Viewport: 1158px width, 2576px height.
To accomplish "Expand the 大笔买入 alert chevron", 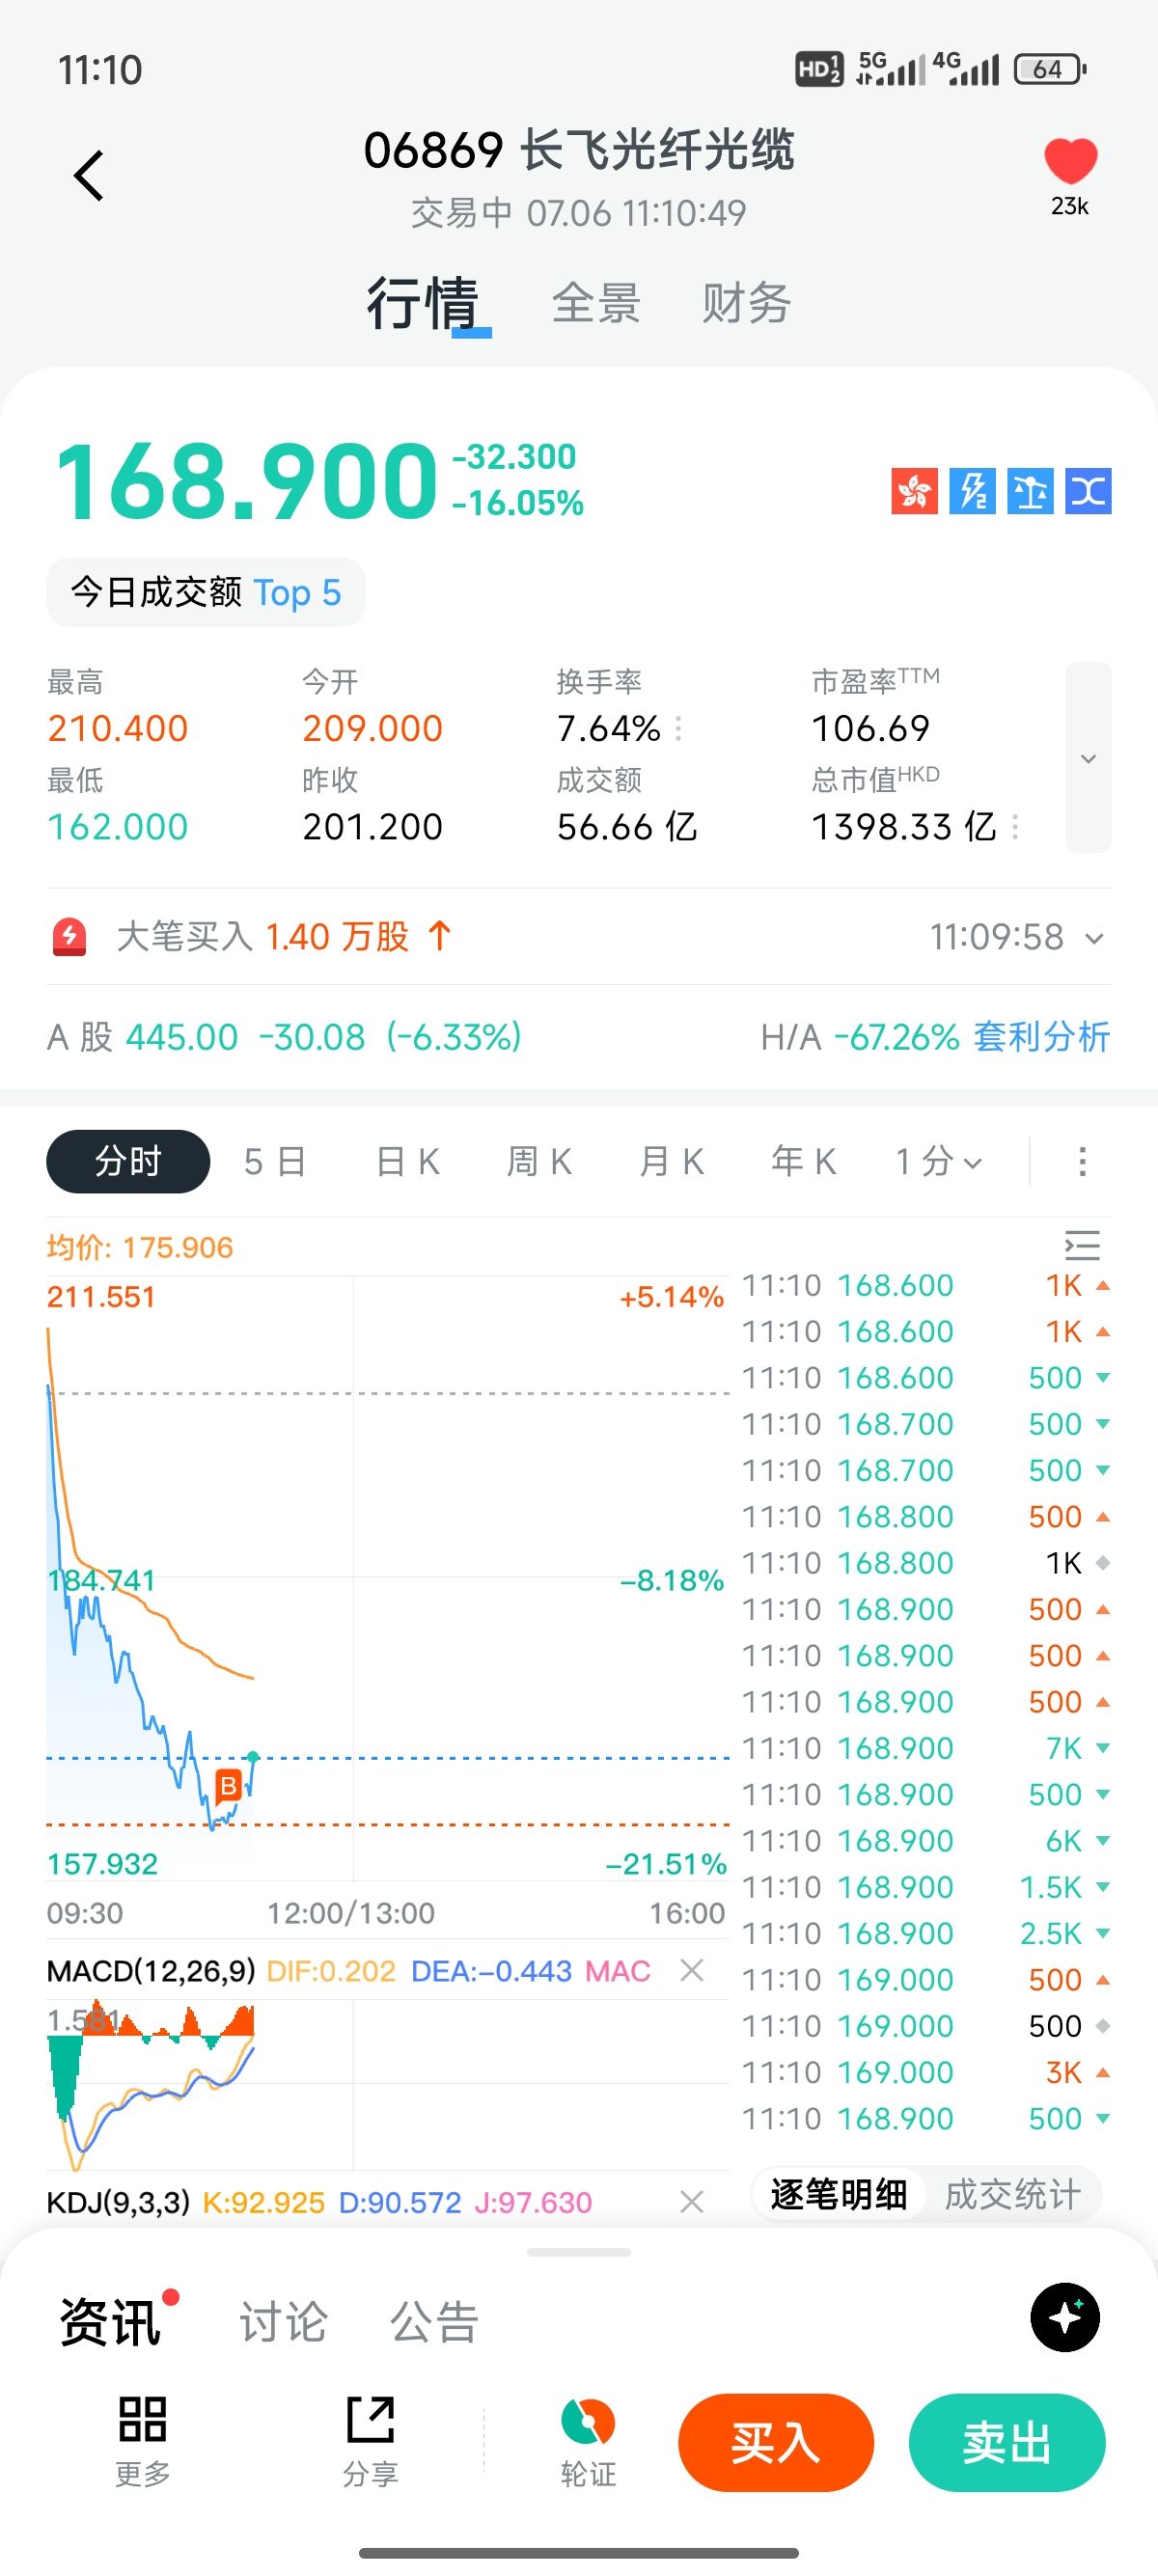I will pos(1095,938).
